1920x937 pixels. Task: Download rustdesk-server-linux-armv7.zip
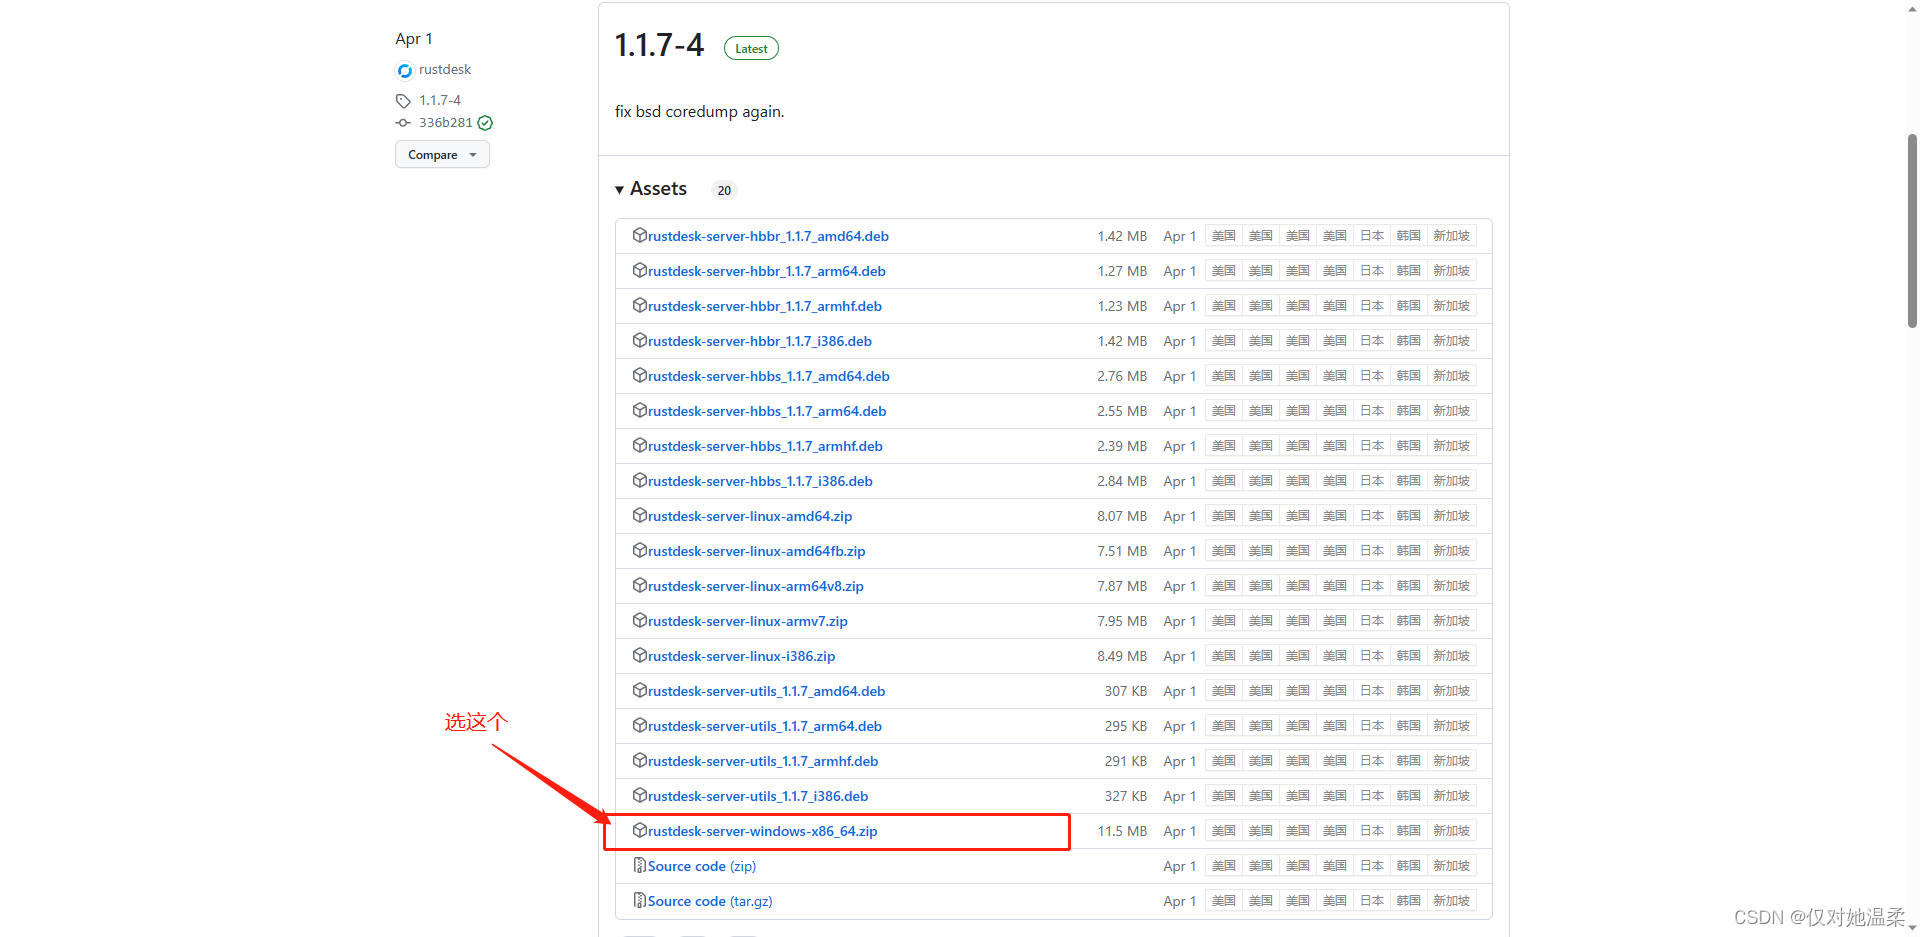click(748, 621)
